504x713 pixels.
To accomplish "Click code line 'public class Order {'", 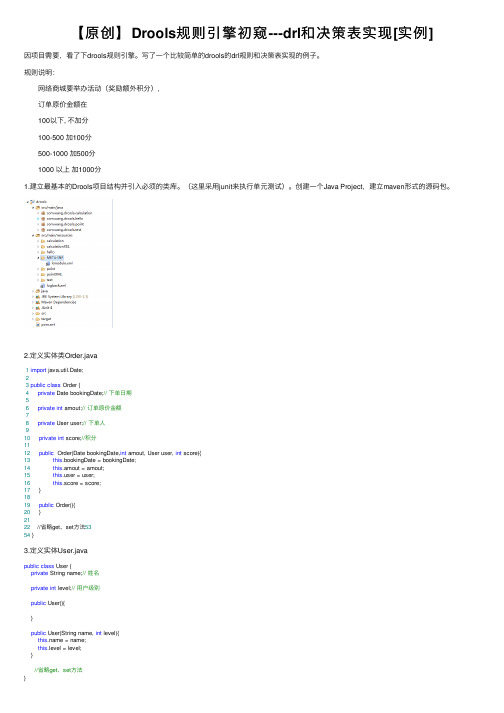I will coord(55,385).
